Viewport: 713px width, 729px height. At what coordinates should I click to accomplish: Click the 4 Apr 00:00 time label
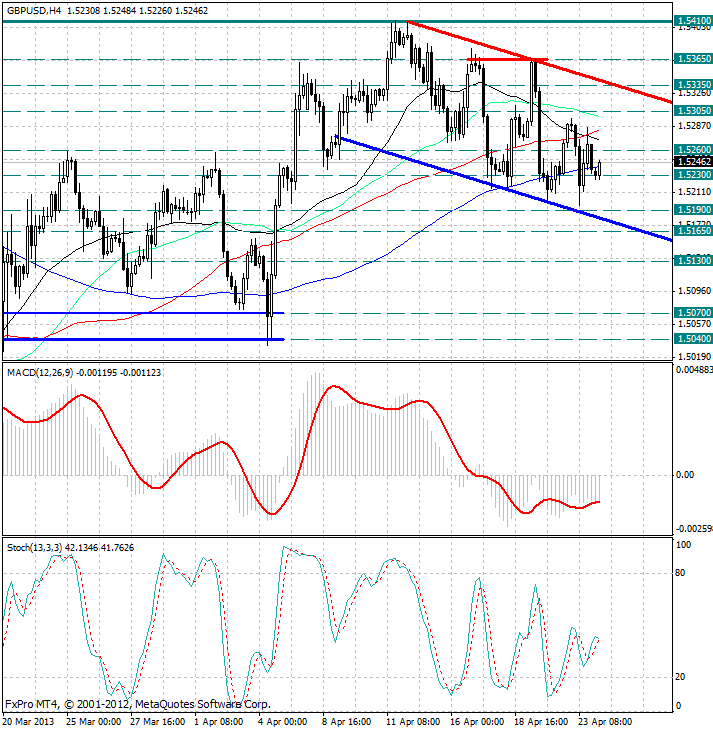(283, 722)
